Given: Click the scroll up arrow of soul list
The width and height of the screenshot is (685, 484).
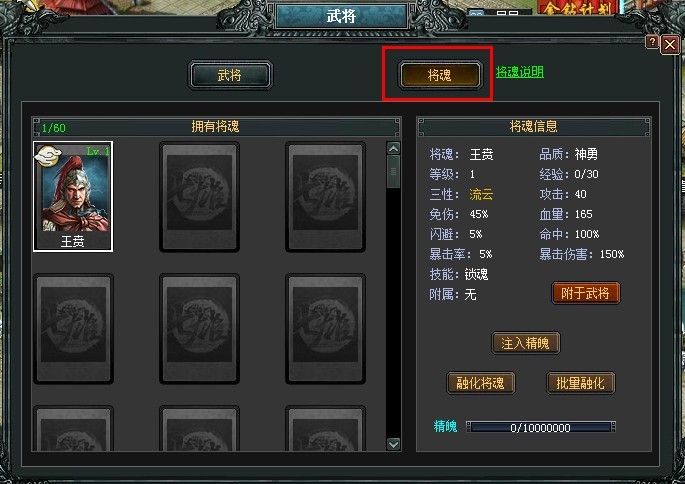Looking at the screenshot, I should pos(393,149).
